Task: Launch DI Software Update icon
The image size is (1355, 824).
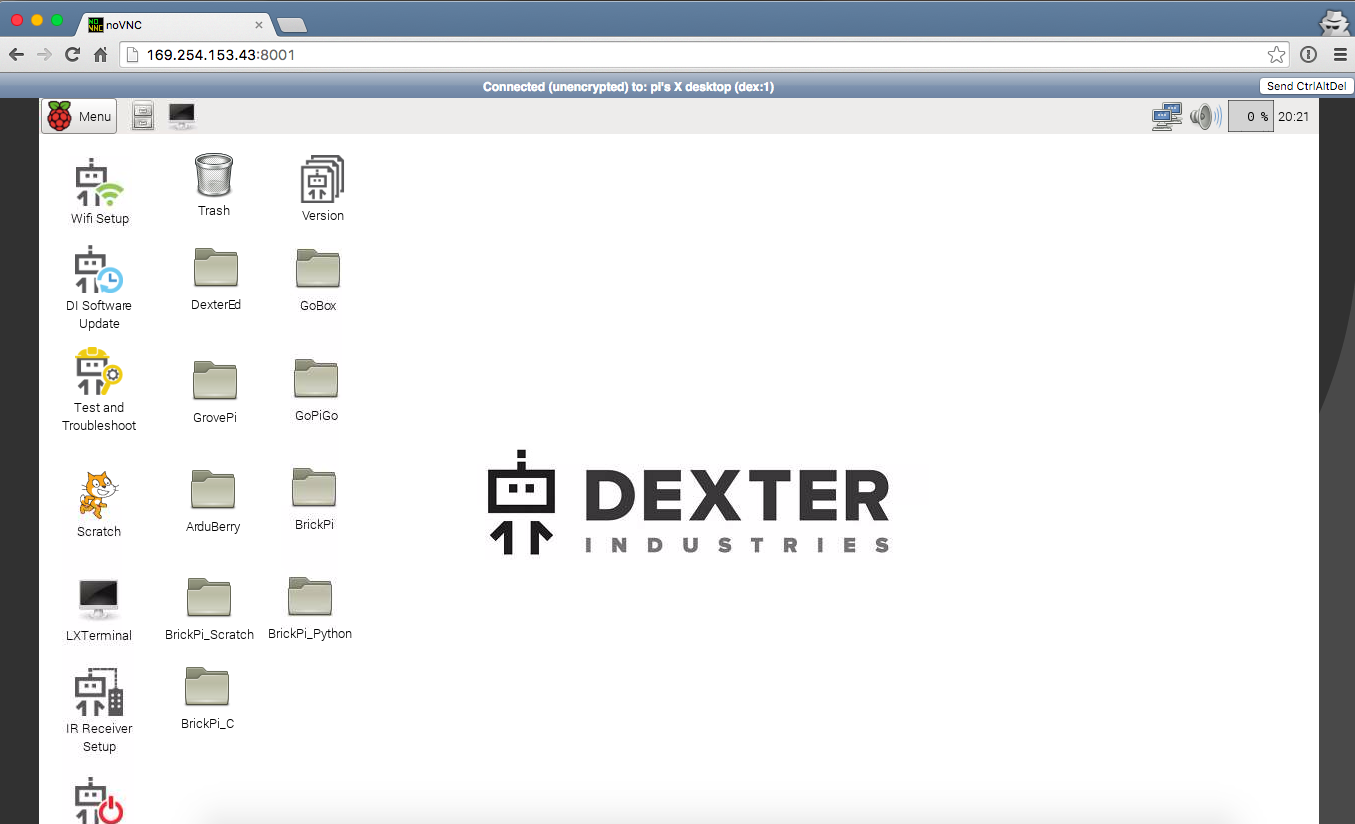Action: (x=99, y=287)
